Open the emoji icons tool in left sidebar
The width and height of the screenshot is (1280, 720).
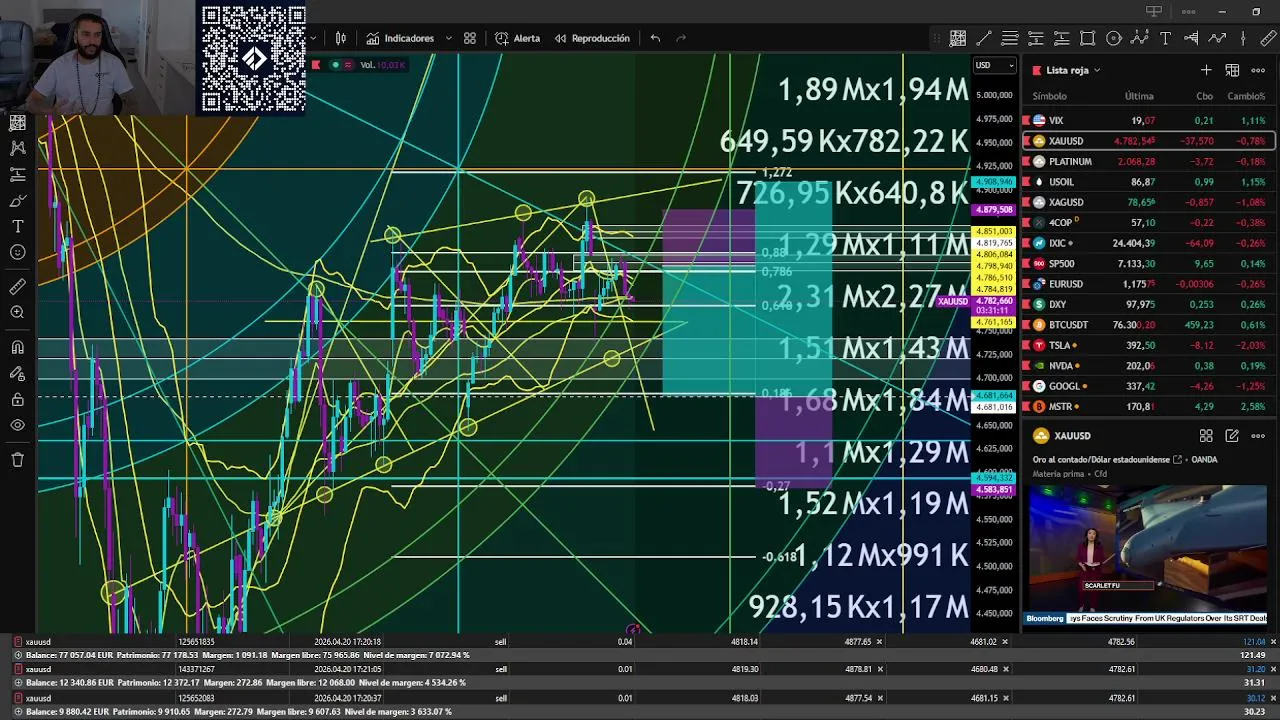tap(17, 252)
